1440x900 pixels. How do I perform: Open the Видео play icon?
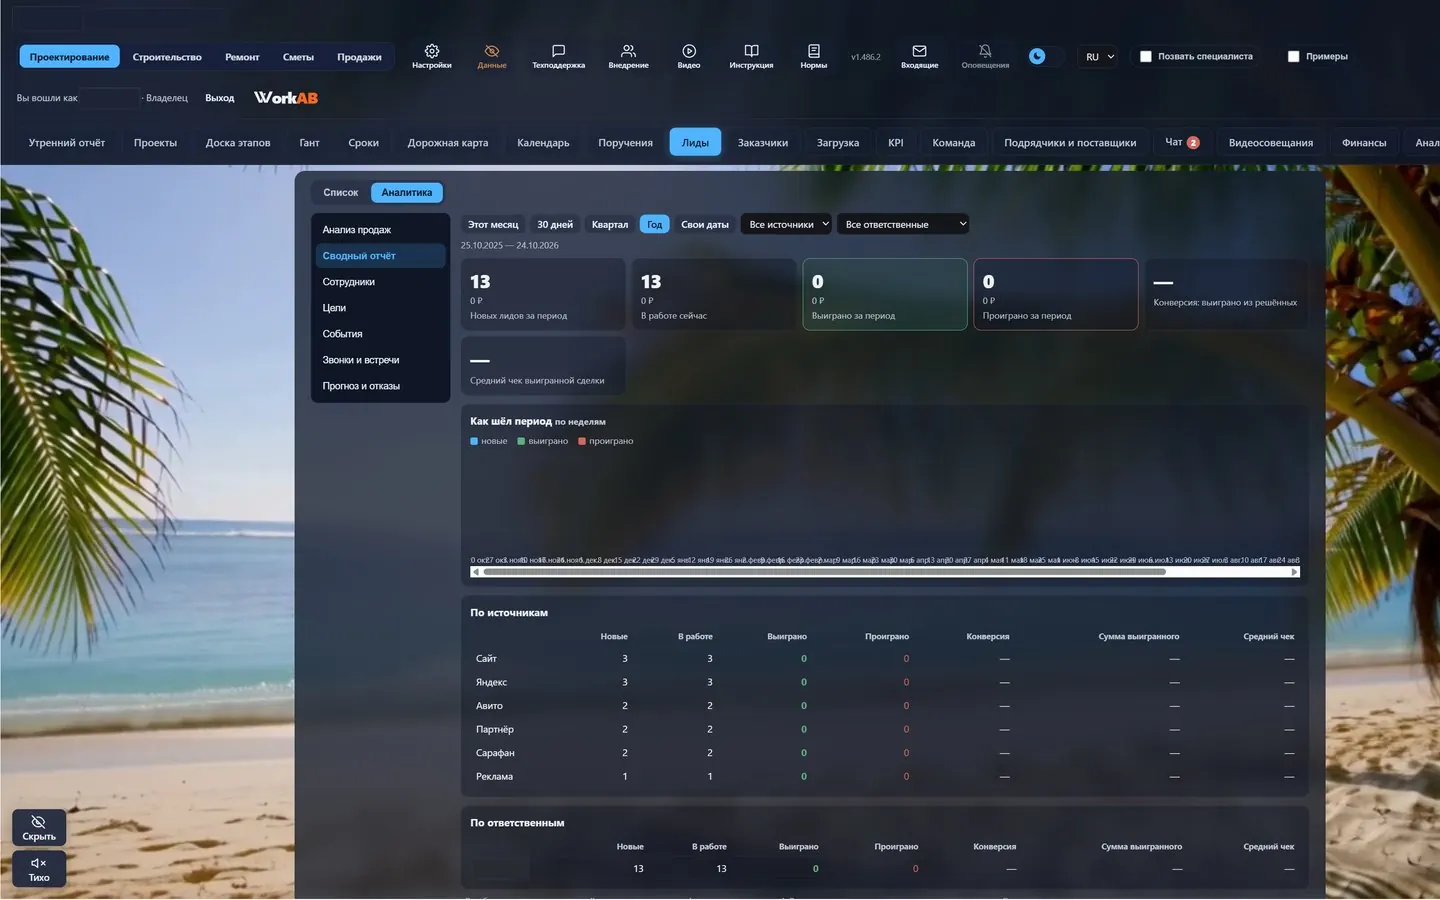point(689,51)
